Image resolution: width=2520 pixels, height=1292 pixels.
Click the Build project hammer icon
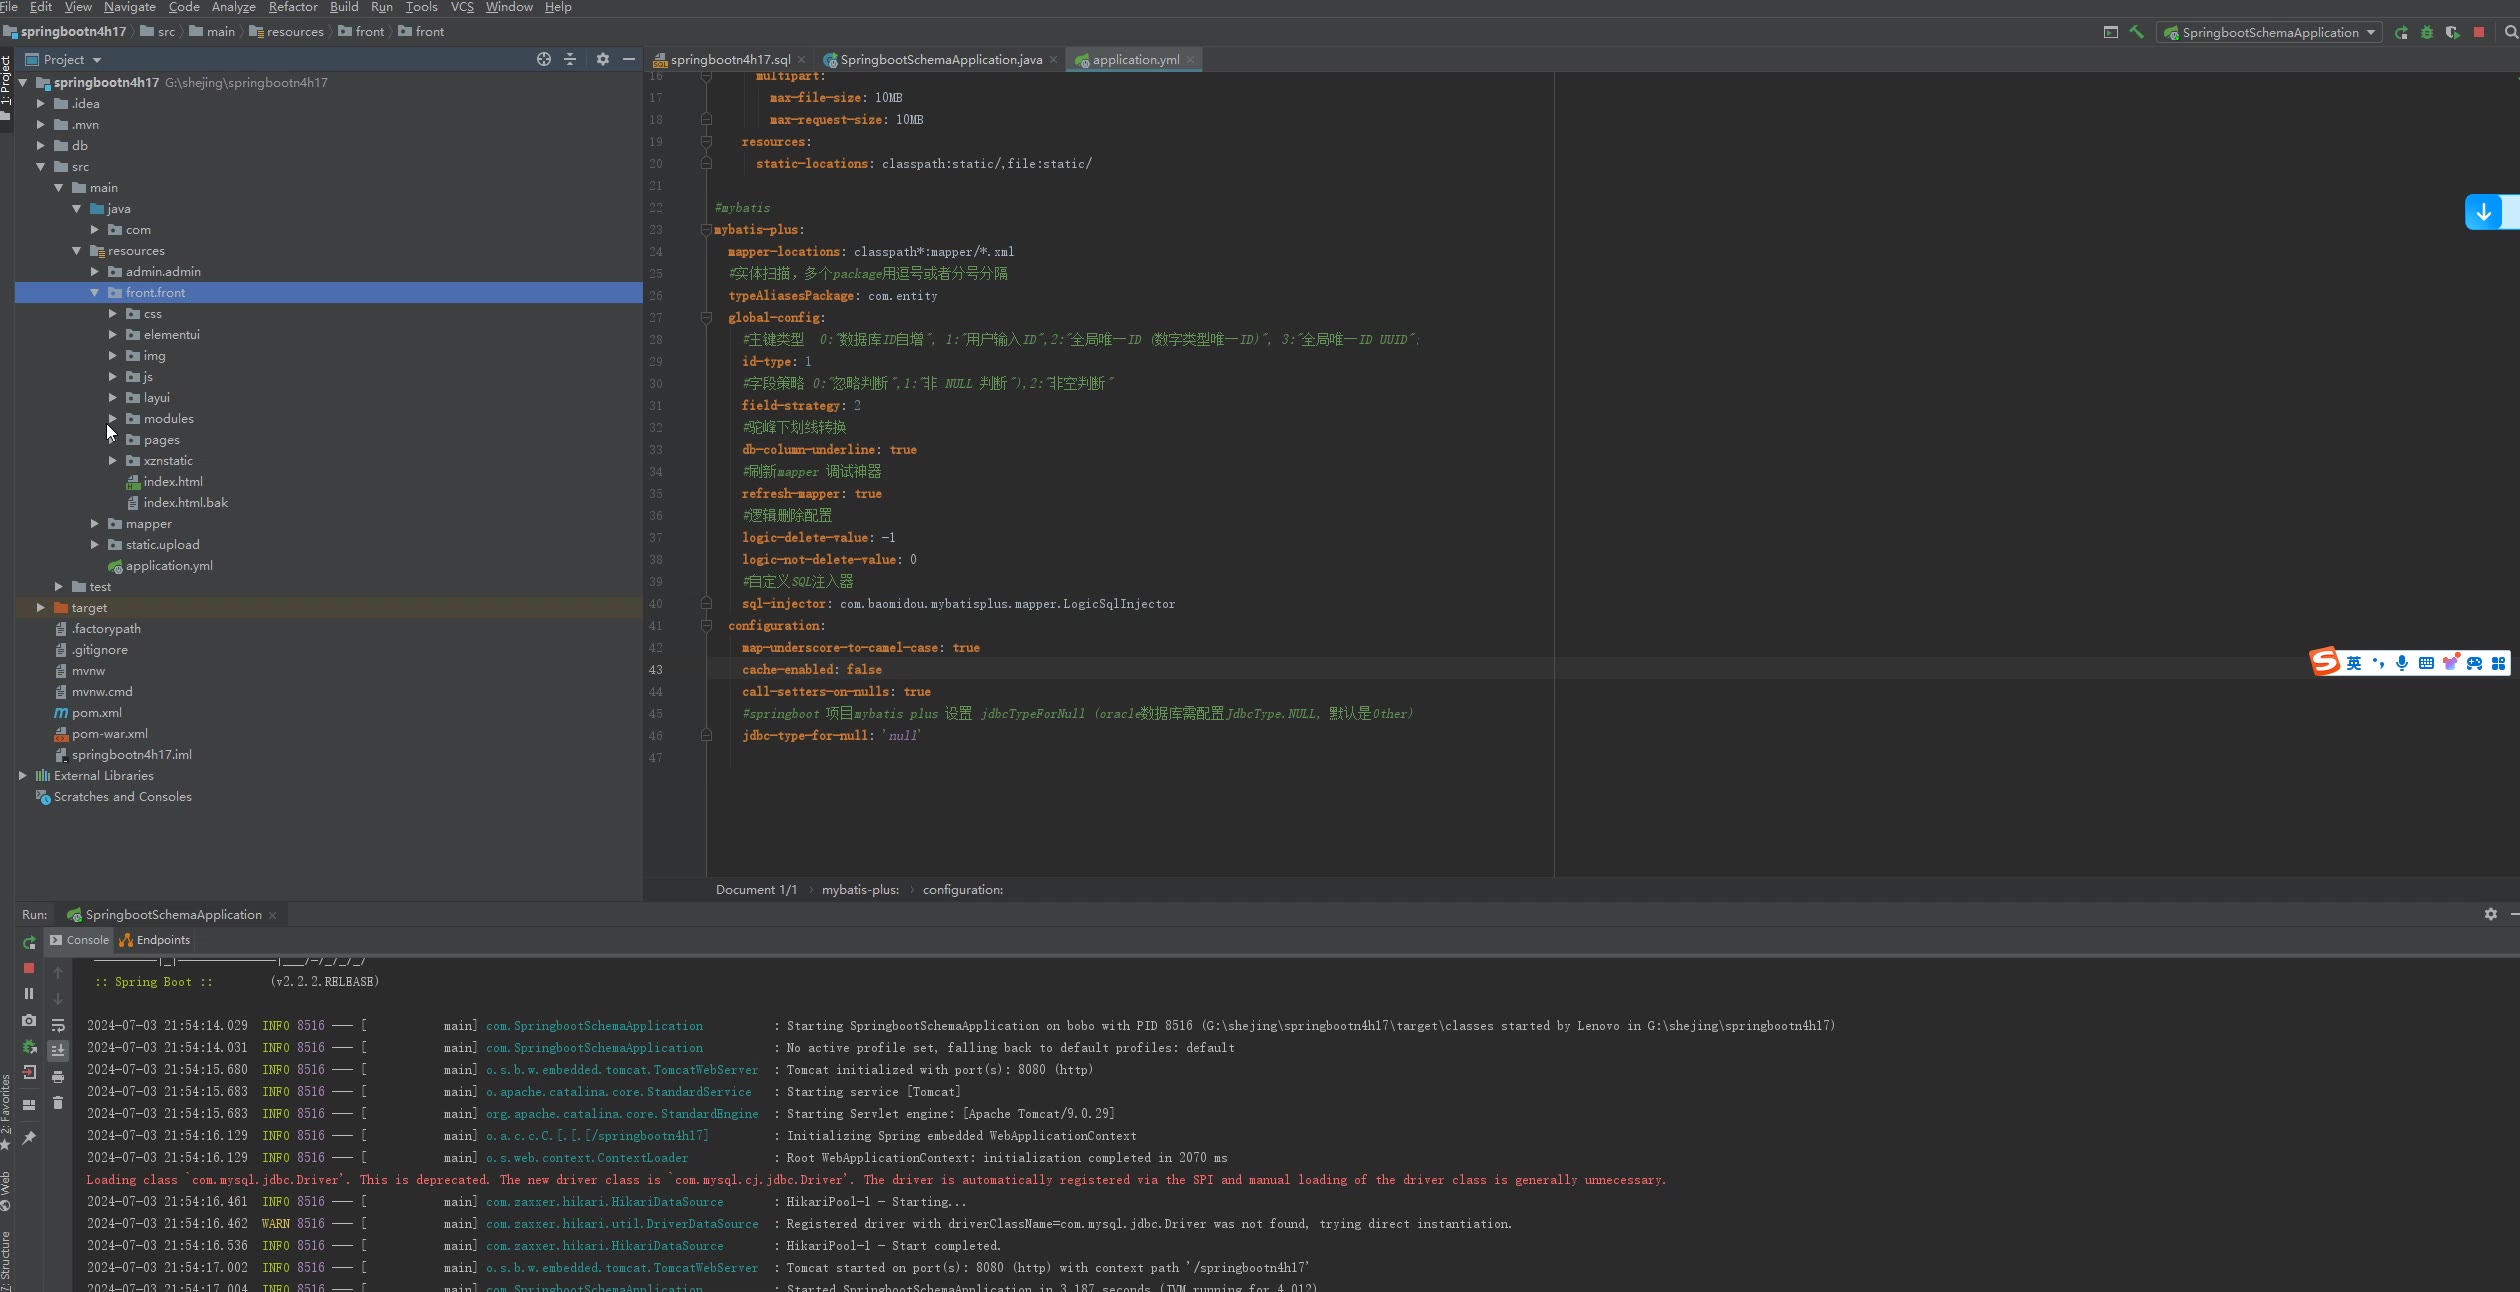tap(2136, 32)
